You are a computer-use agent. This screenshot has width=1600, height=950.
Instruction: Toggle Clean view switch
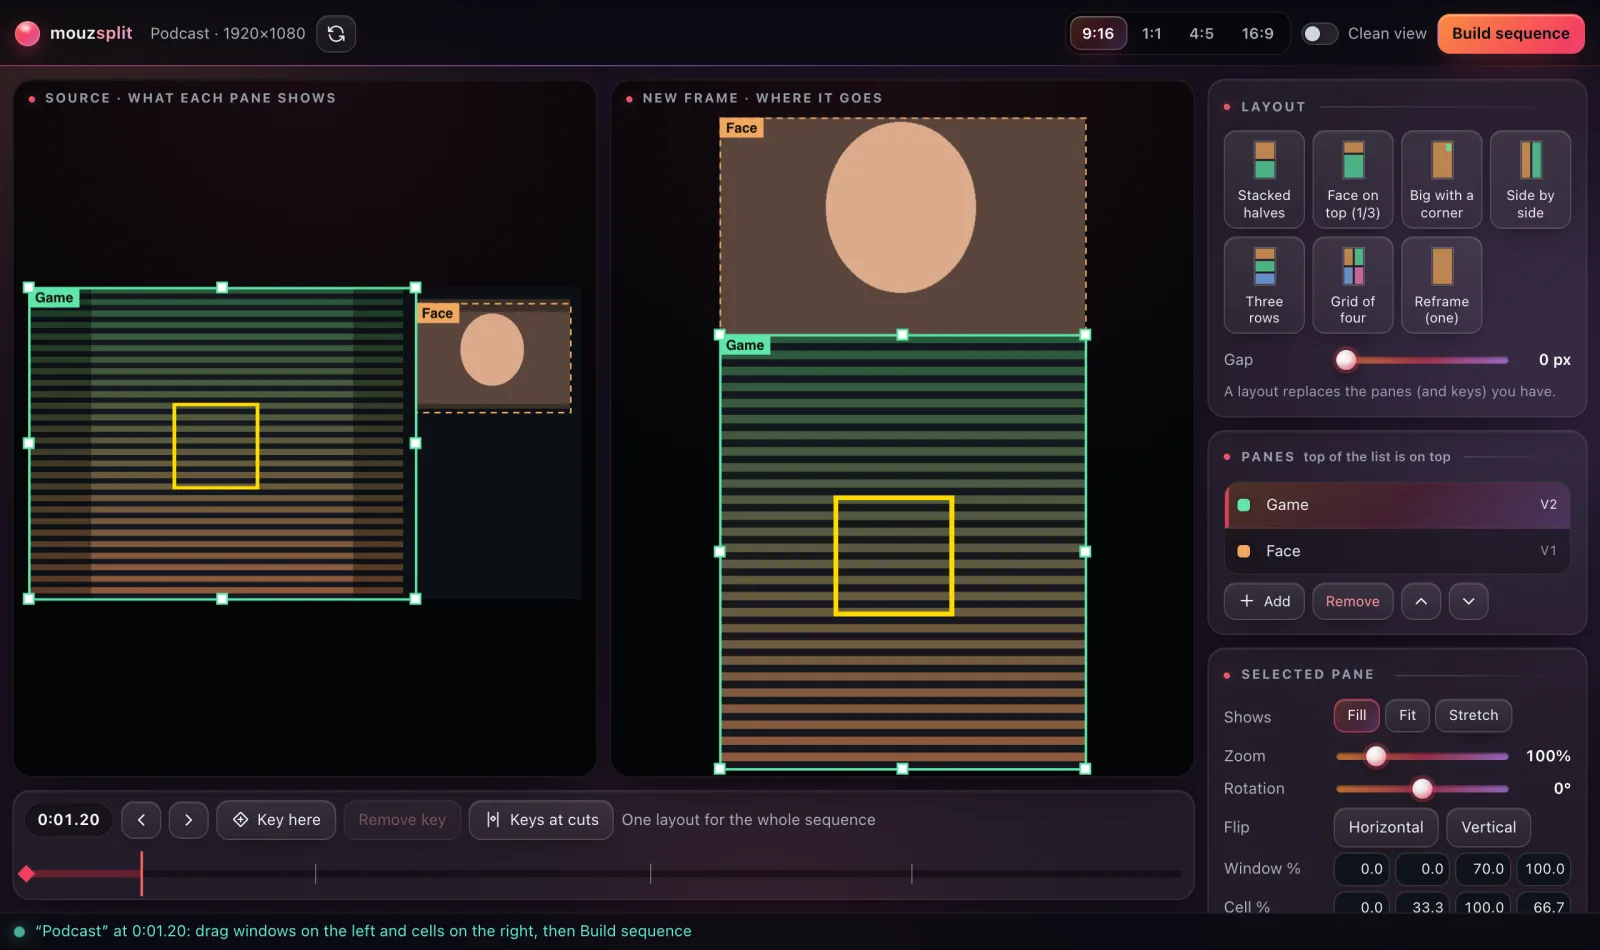click(1319, 33)
